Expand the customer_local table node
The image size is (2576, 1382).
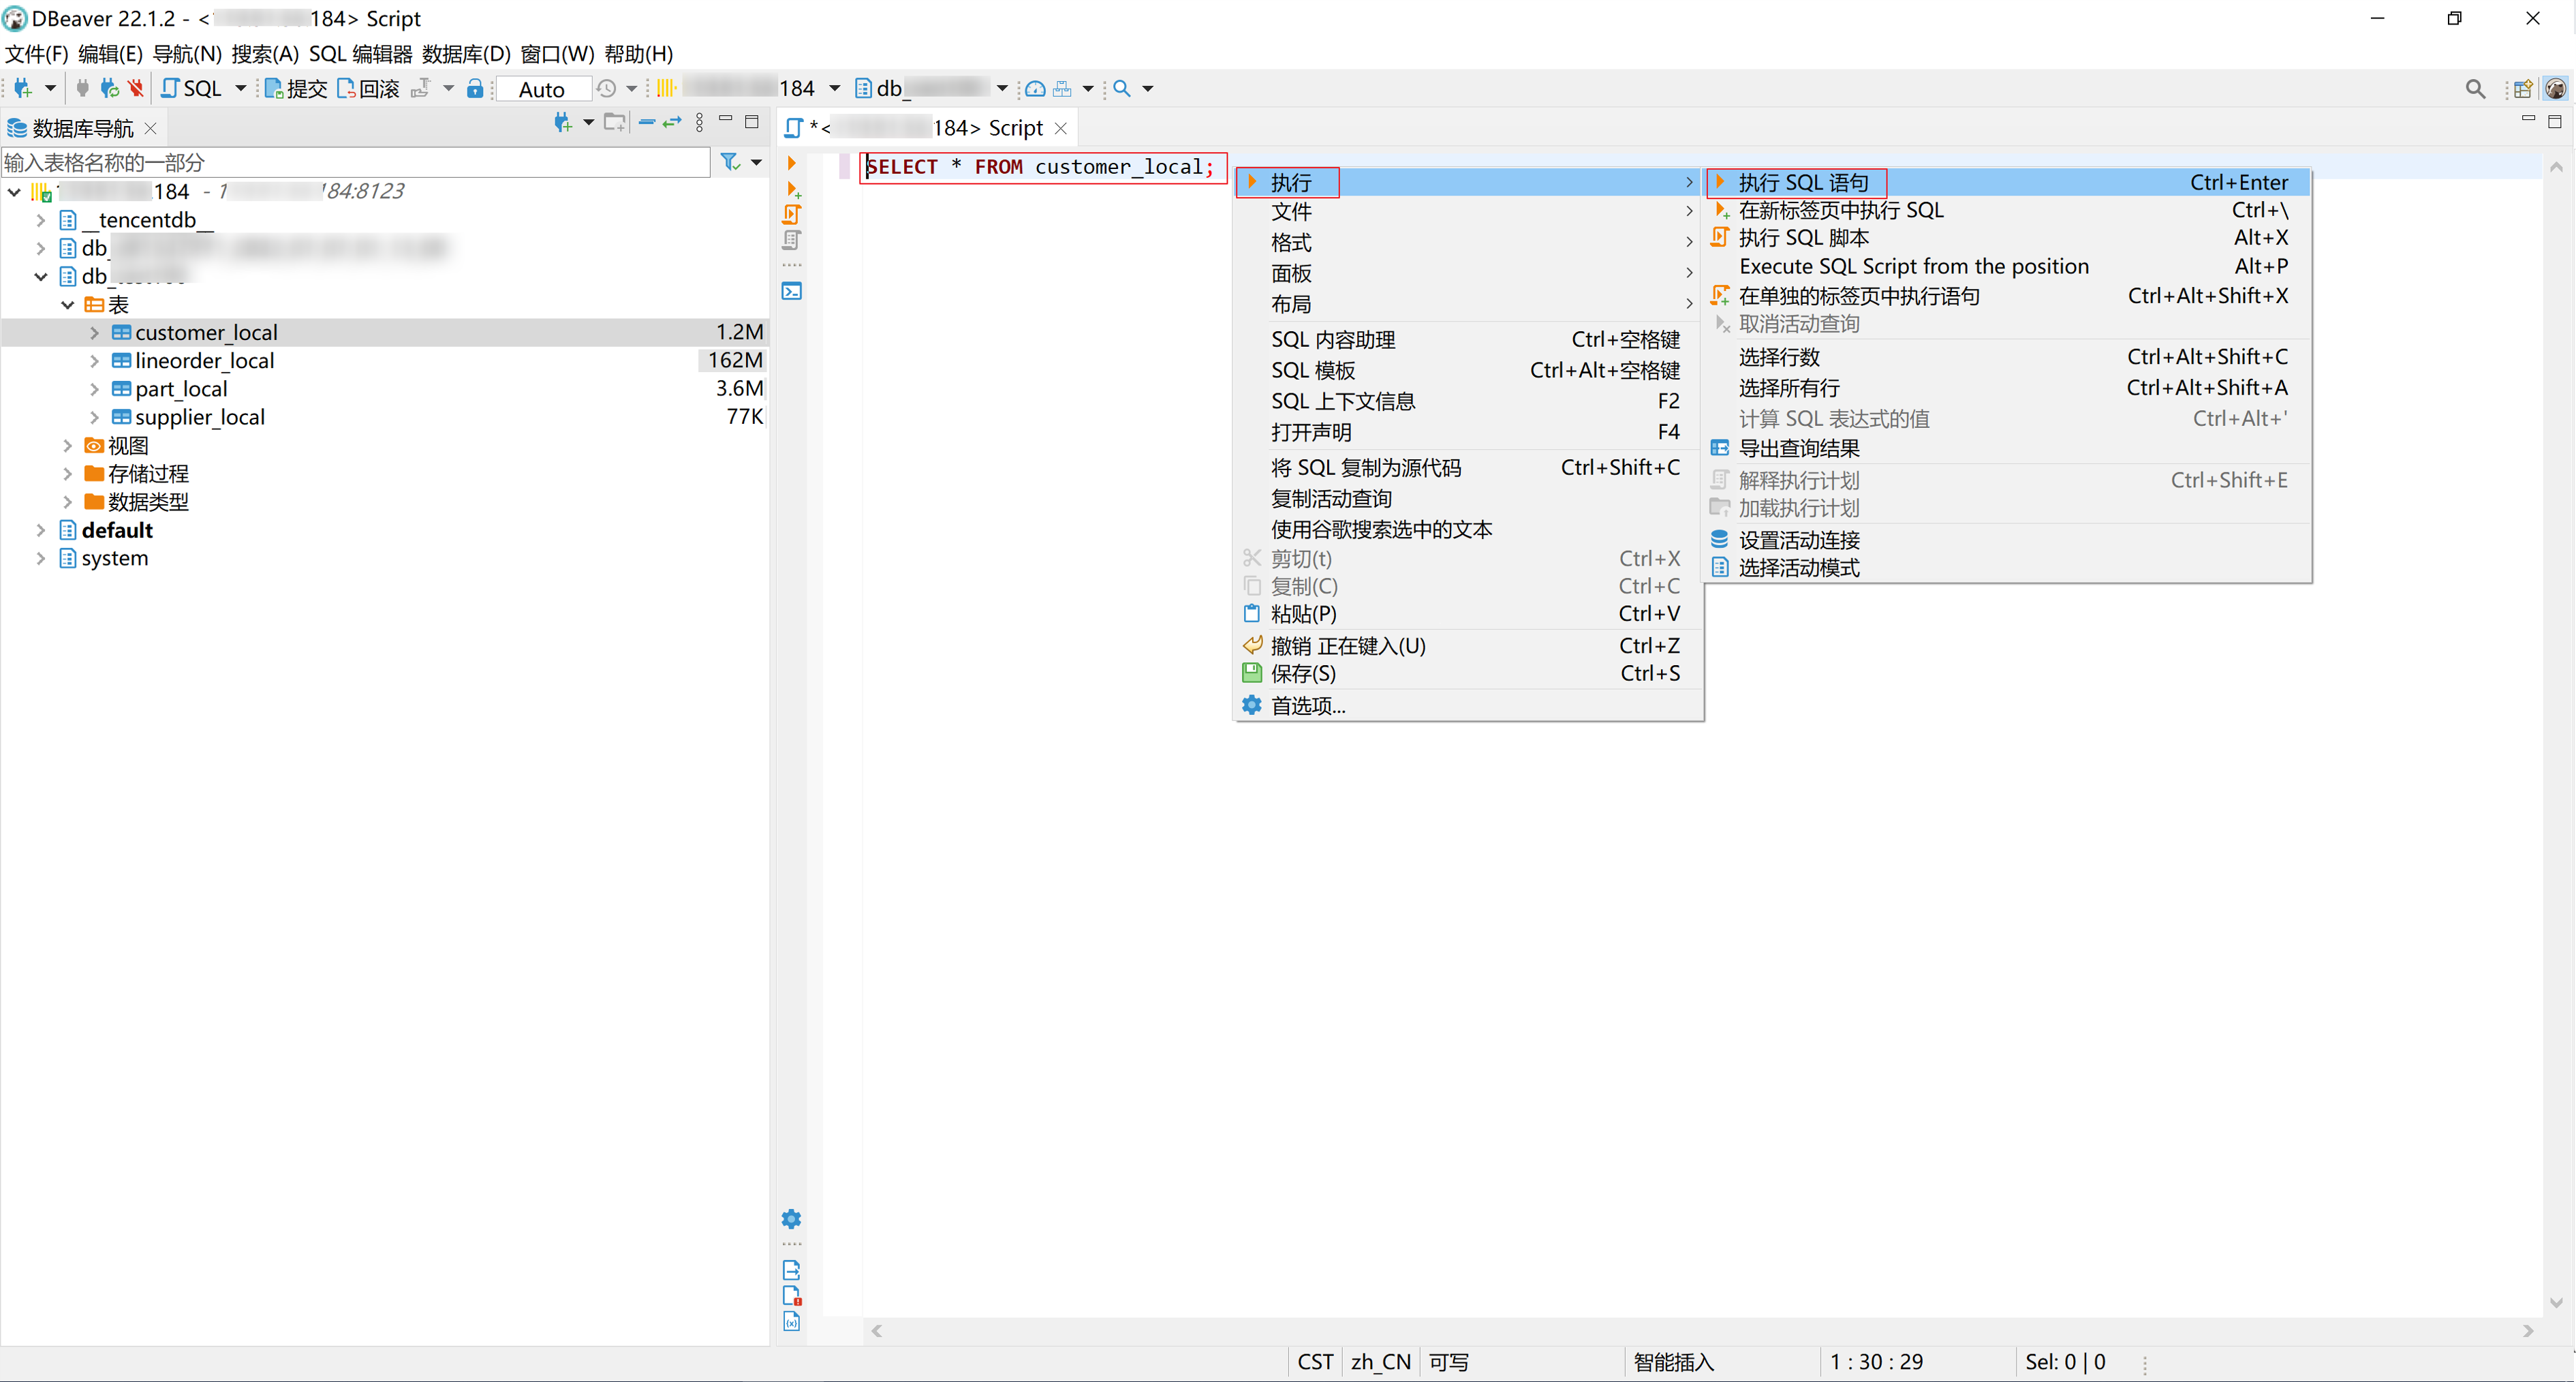click(x=93, y=332)
